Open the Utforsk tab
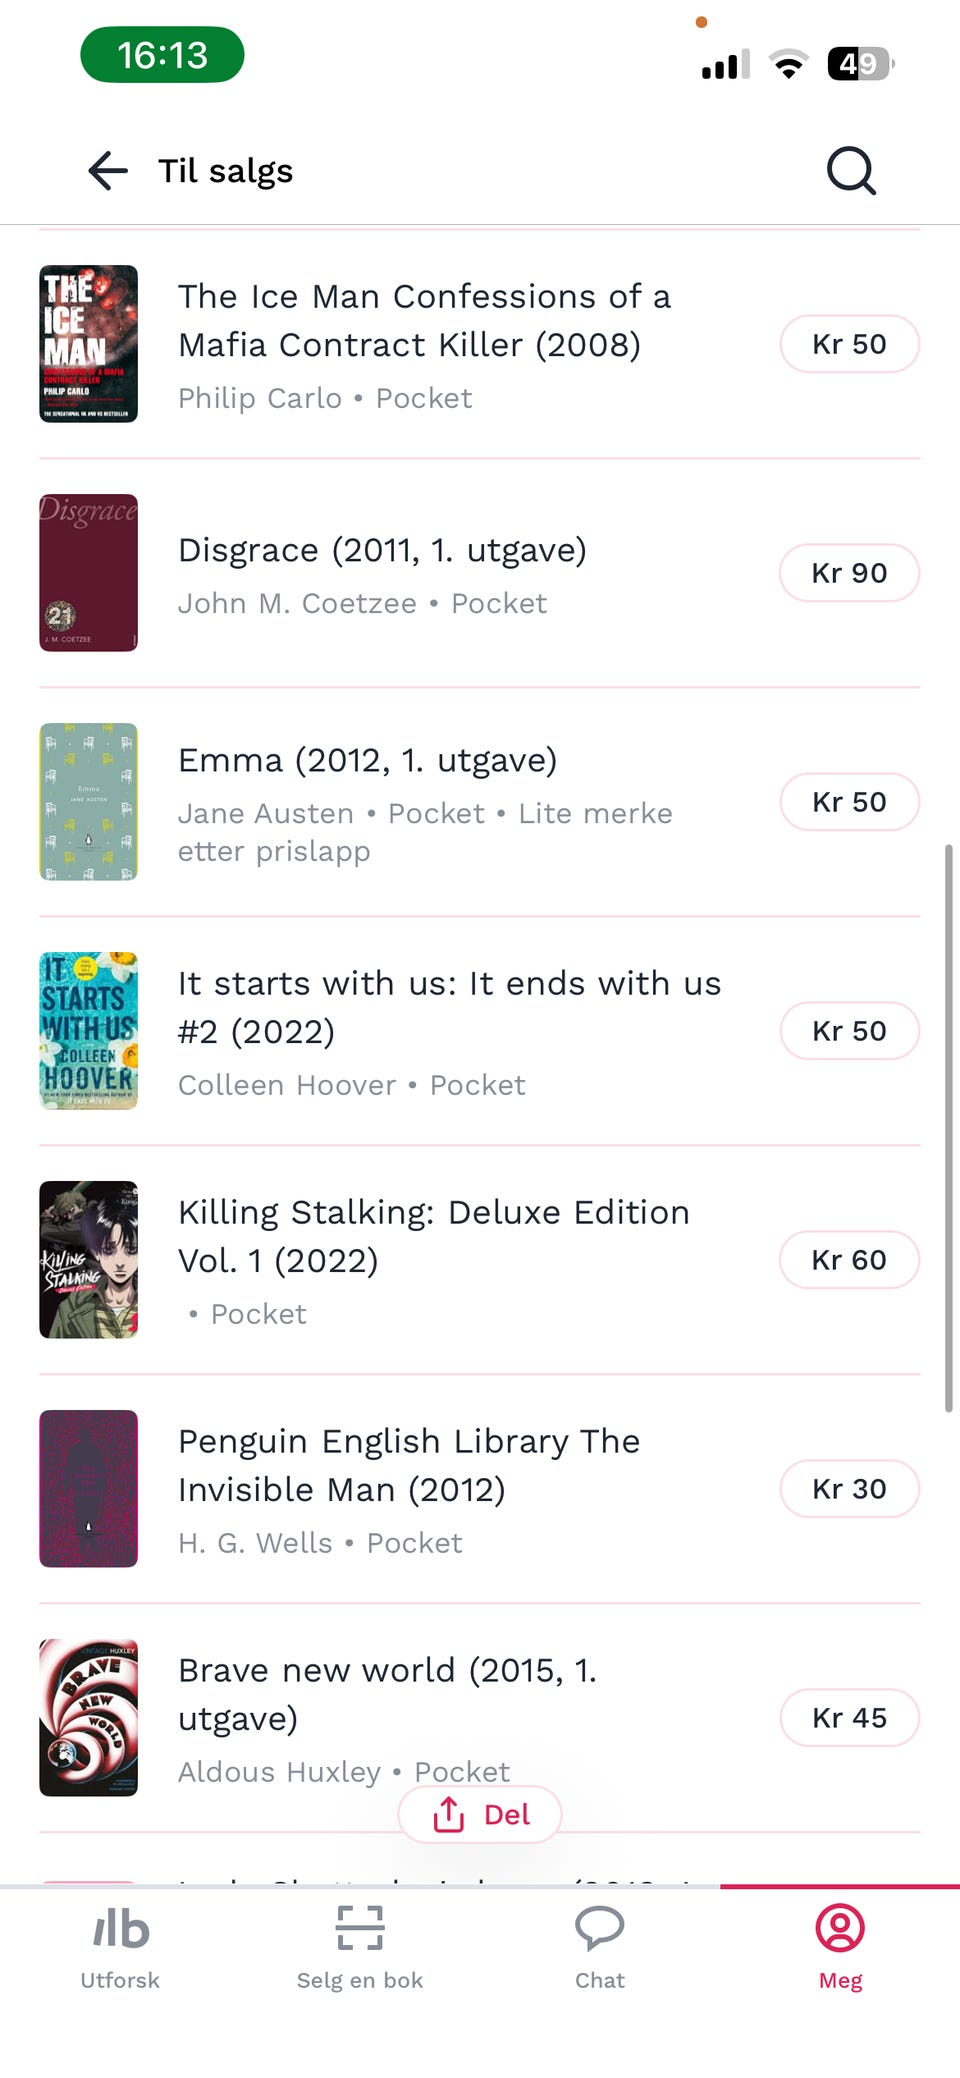This screenshot has width=960, height=2078. click(120, 1946)
